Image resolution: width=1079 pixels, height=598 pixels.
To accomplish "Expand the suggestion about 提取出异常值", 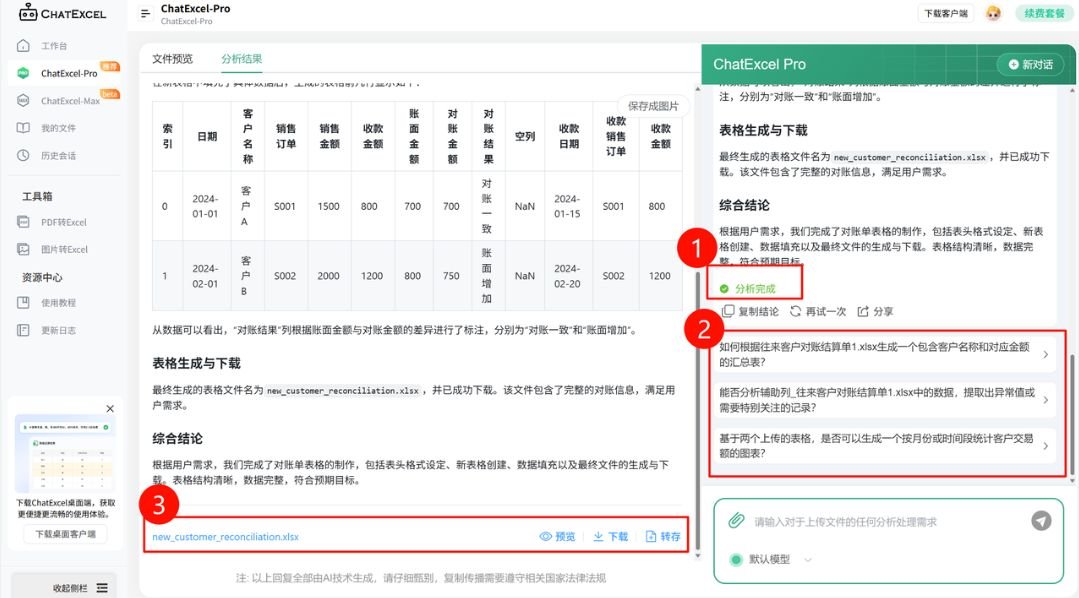I will 884,400.
